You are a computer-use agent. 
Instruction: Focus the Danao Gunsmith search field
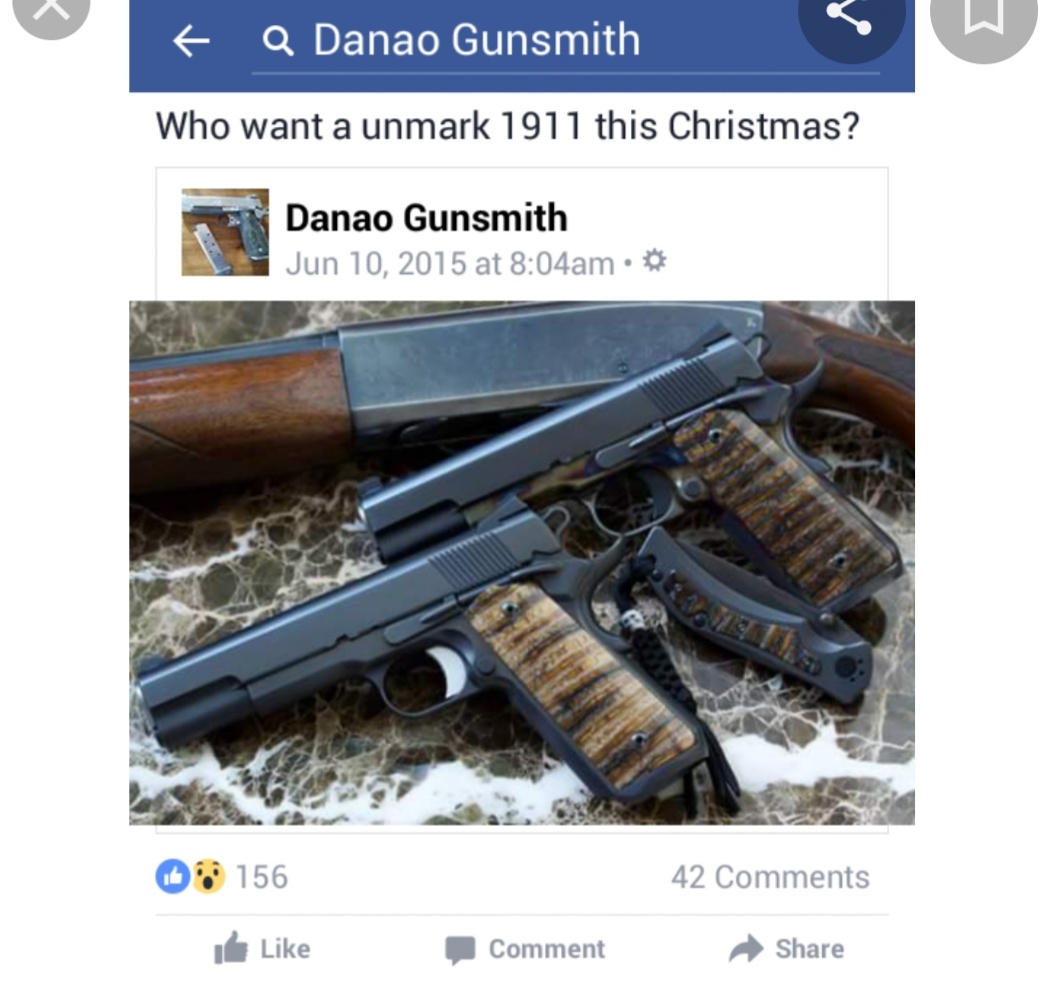point(565,42)
